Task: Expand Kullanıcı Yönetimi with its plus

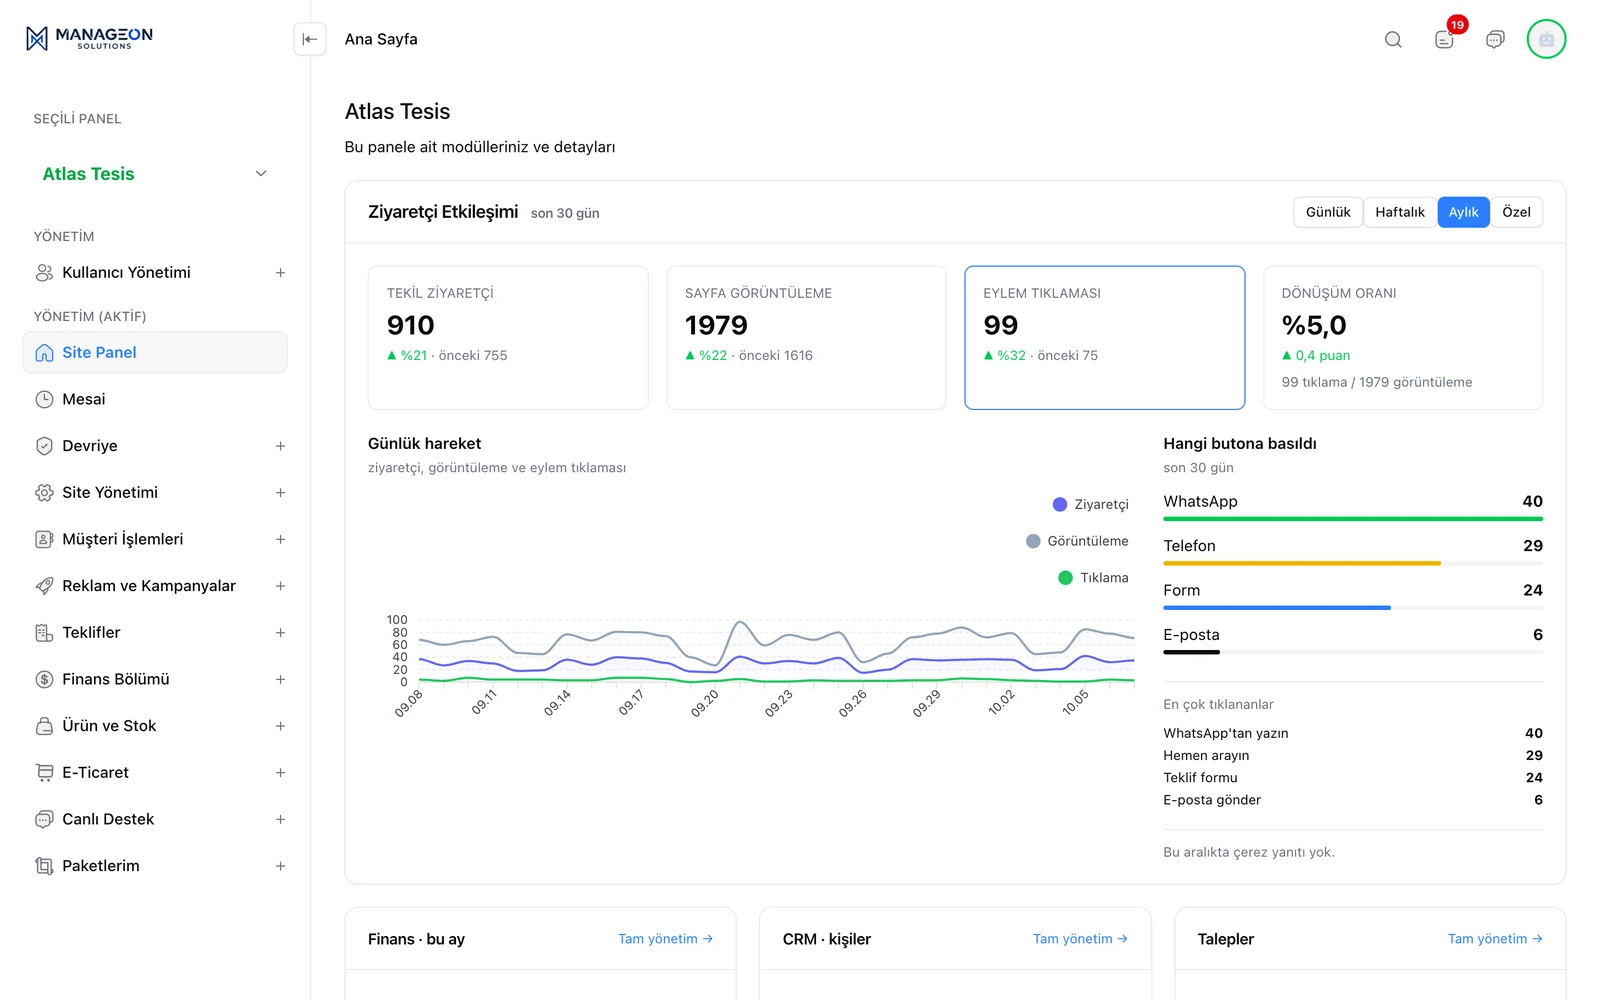Action: [280, 273]
